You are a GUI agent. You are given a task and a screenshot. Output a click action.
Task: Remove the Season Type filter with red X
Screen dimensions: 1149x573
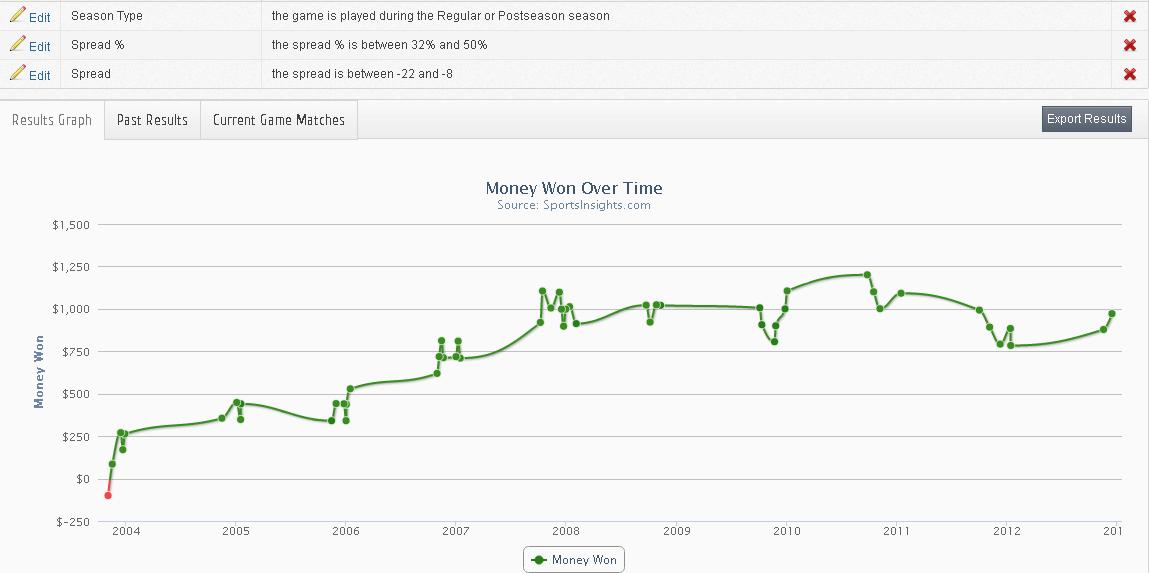pyautogui.click(x=1130, y=16)
